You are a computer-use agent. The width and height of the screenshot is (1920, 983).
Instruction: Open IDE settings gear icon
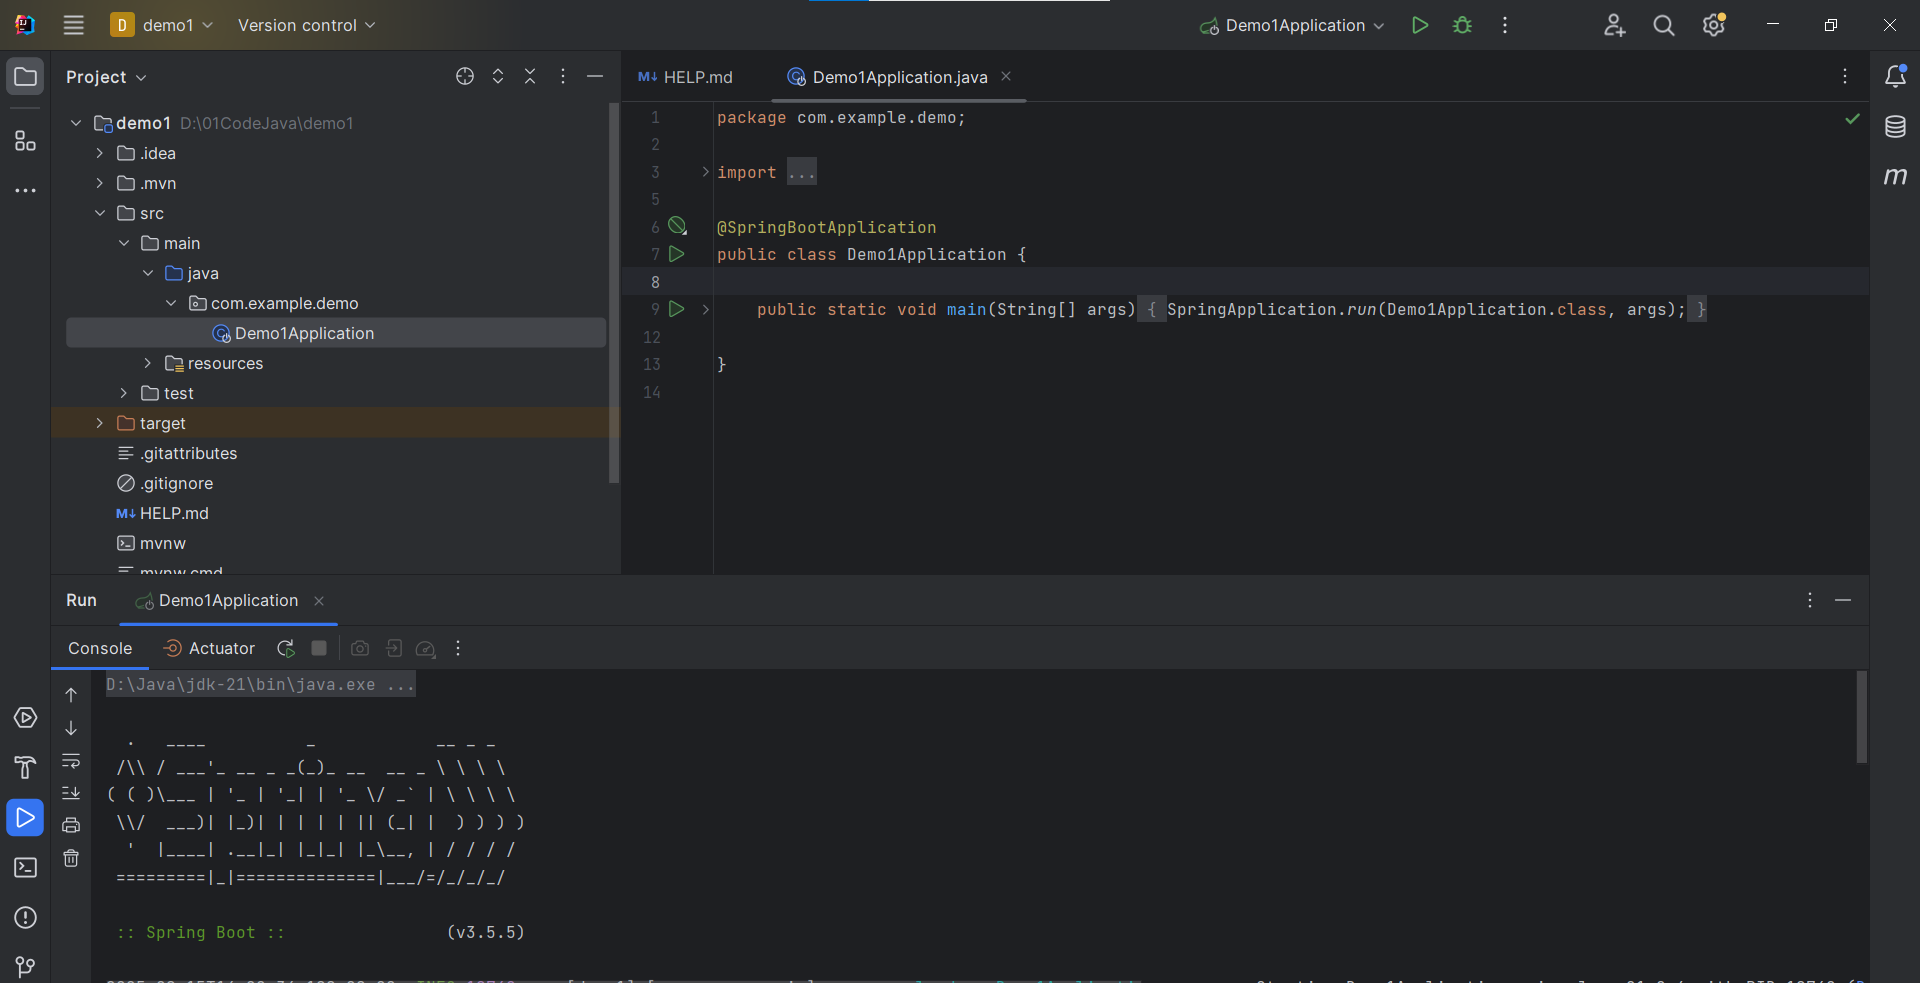point(1714,25)
